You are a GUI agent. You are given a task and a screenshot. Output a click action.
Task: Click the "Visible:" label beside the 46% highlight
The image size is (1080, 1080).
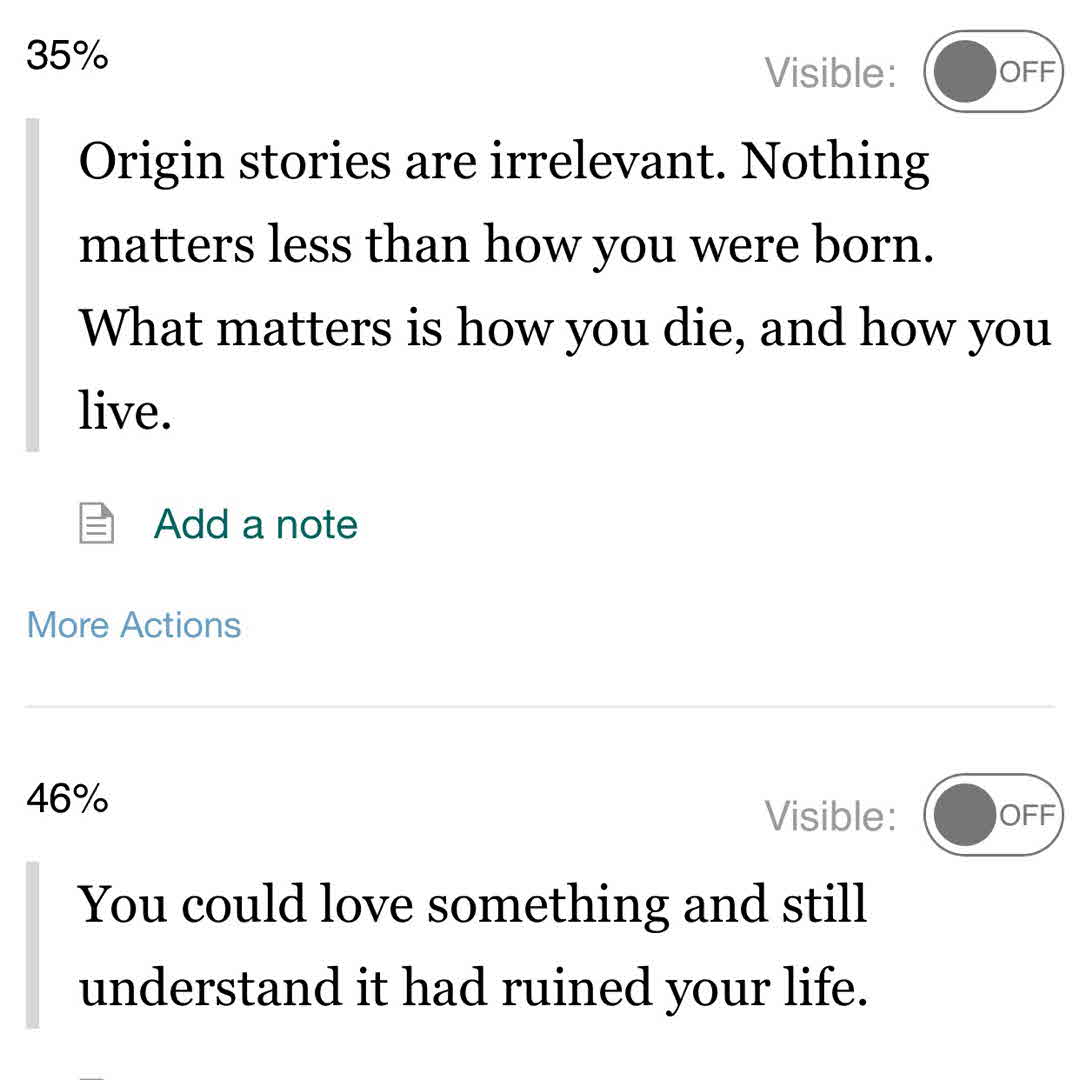click(x=830, y=816)
